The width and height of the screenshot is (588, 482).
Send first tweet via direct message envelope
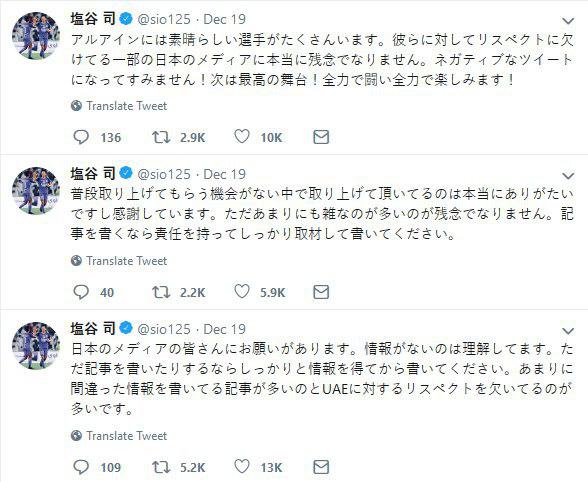pos(321,137)
